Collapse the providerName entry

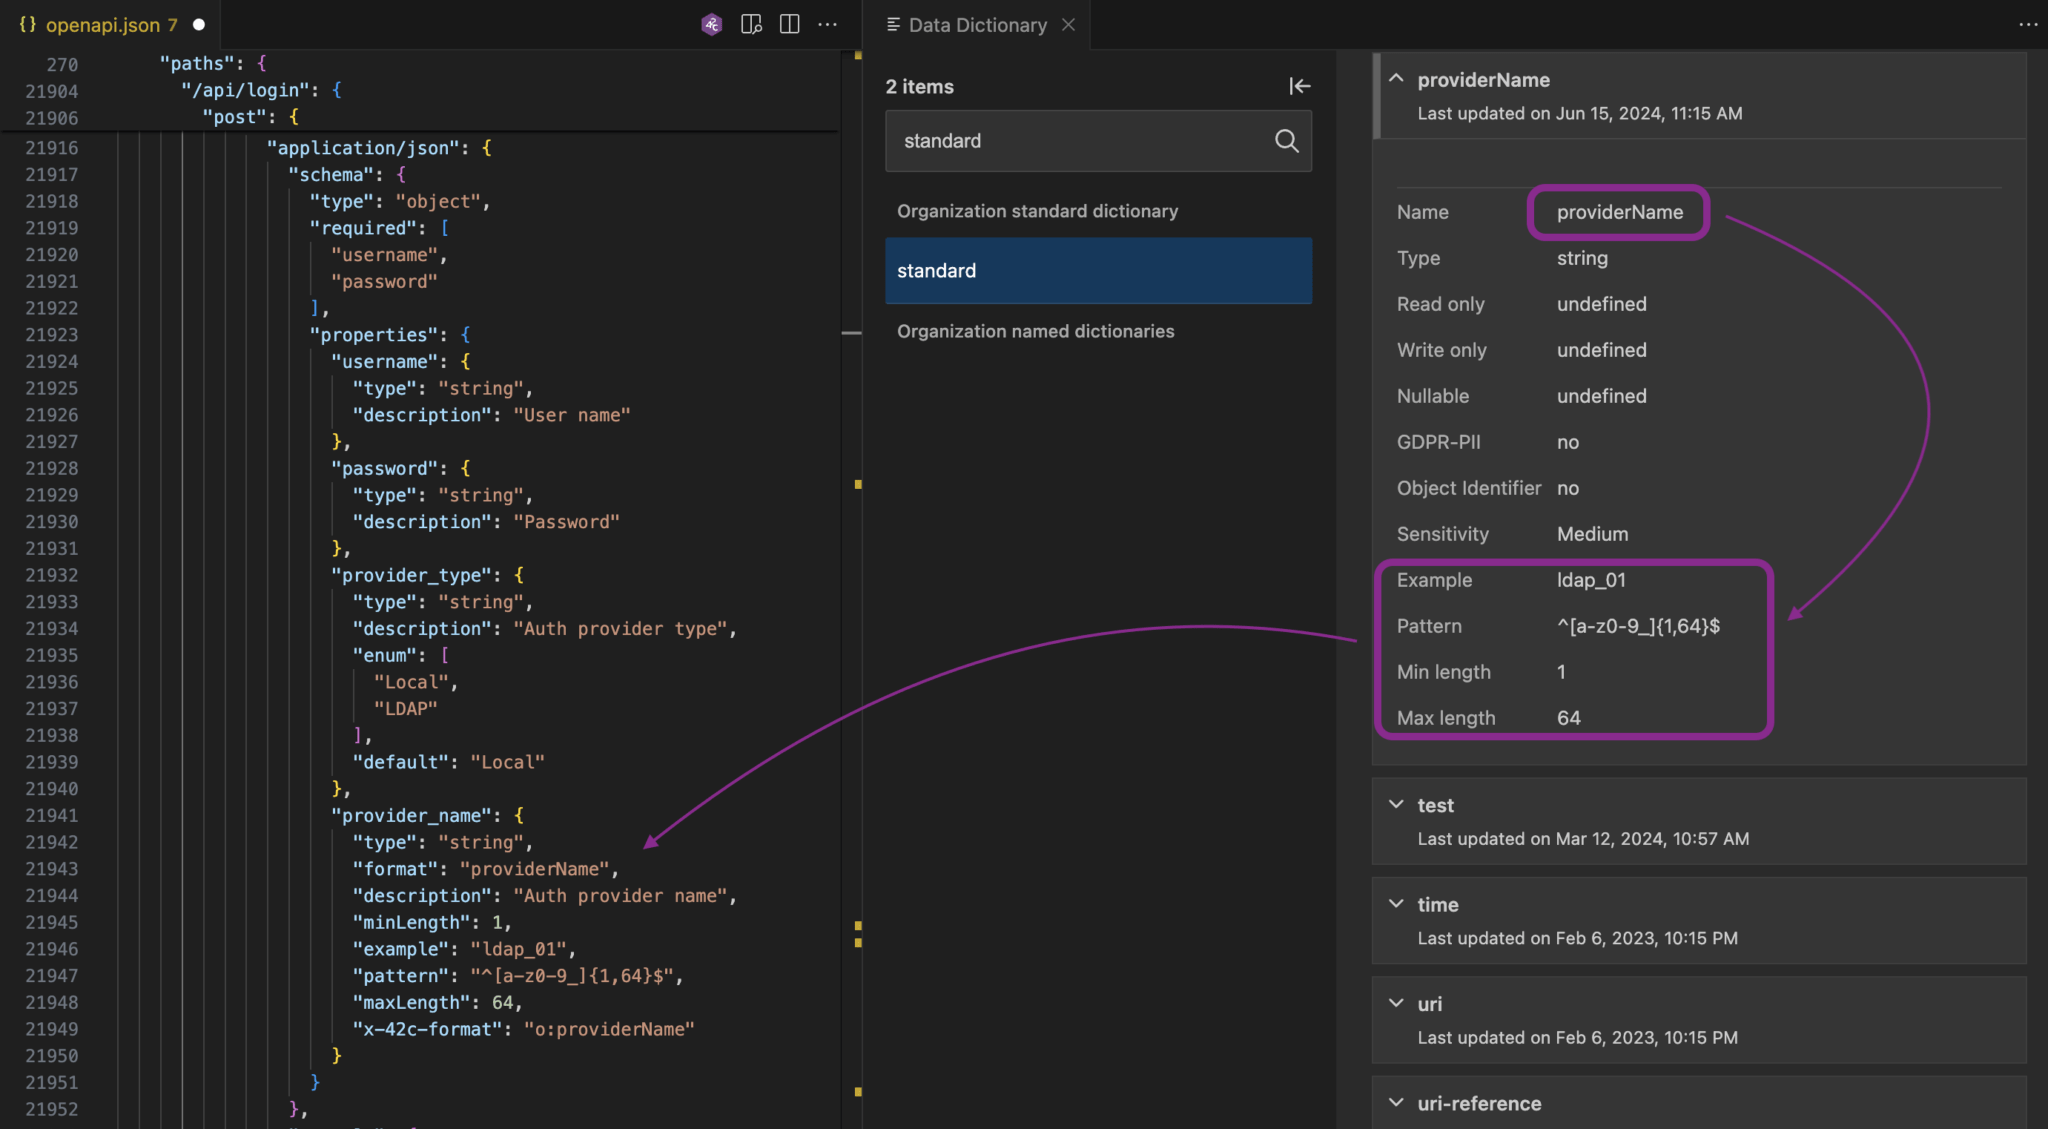tap(1396, 79)
